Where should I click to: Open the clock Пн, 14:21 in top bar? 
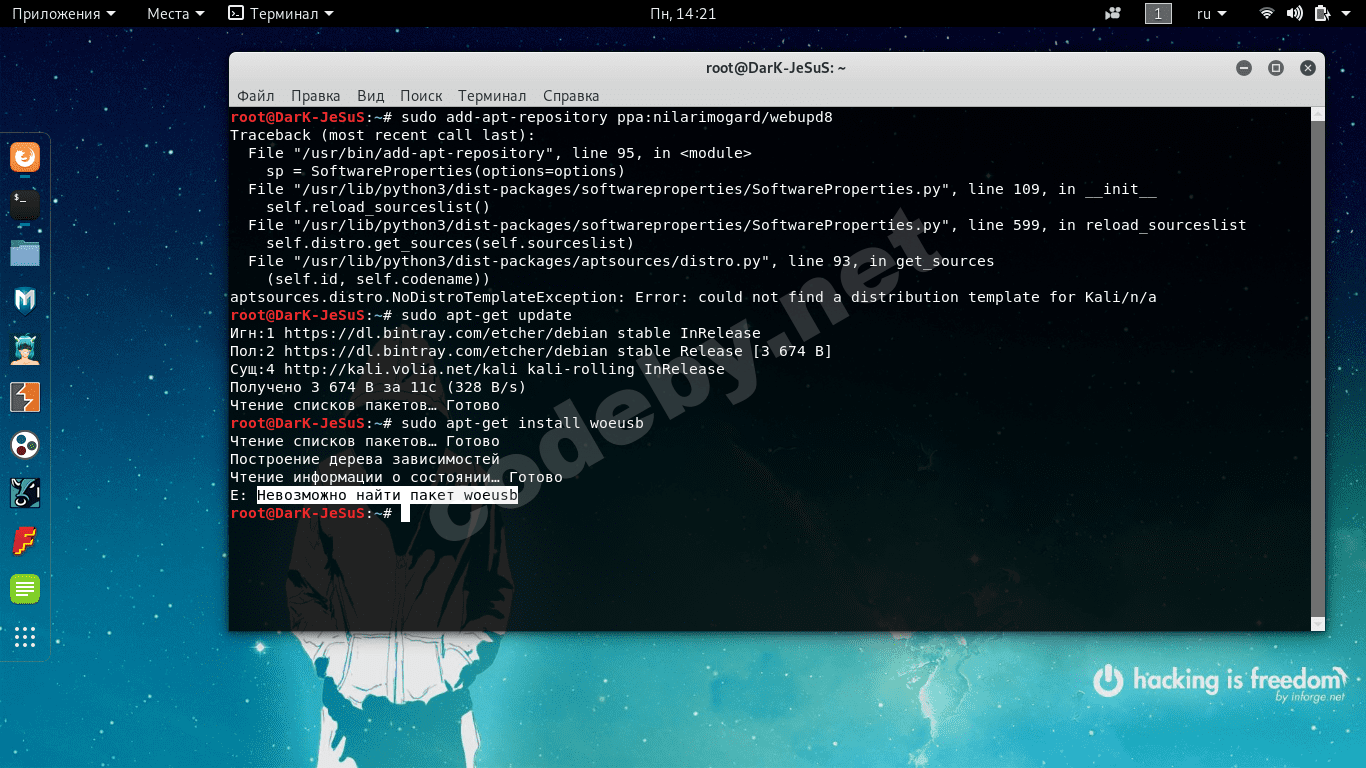coord(683,14)
